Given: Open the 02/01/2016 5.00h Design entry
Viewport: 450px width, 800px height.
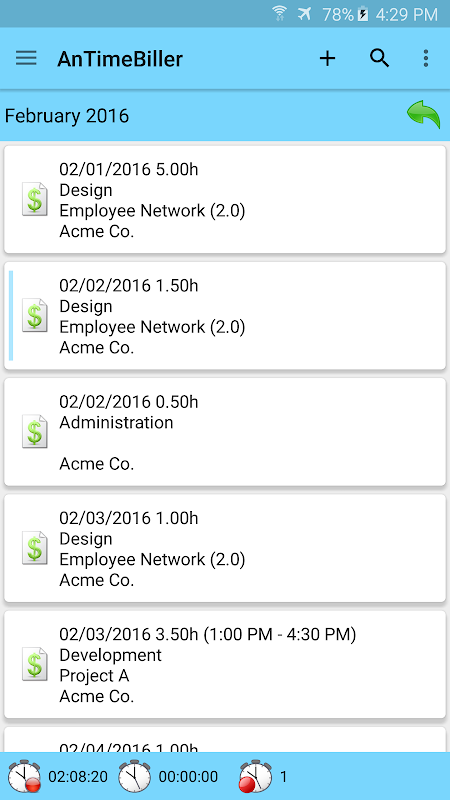Looking at the screenshot, I should pyautogui.click(x=225, y=199).
